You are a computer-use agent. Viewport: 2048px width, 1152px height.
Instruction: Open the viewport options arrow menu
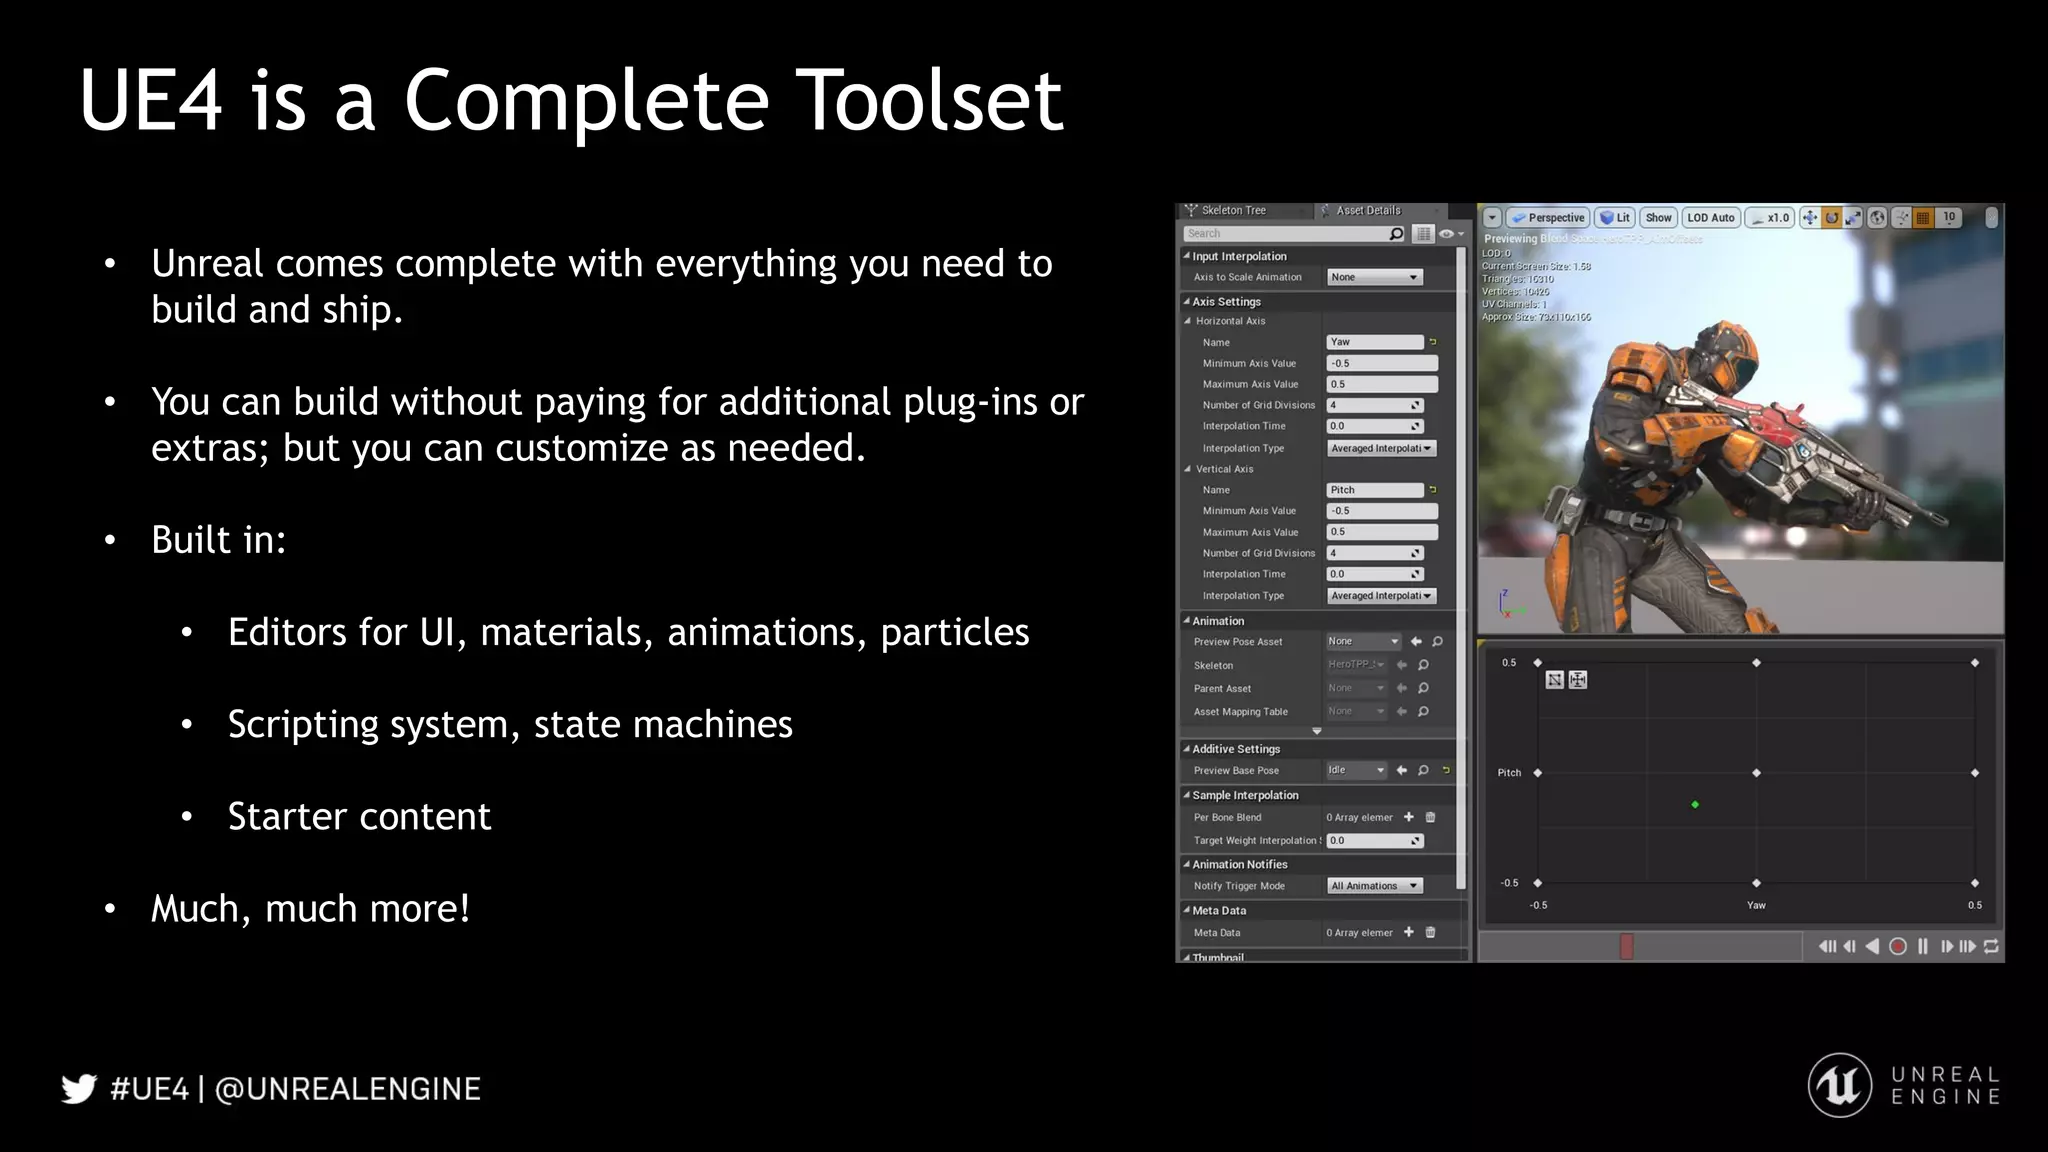[1492, 218]
